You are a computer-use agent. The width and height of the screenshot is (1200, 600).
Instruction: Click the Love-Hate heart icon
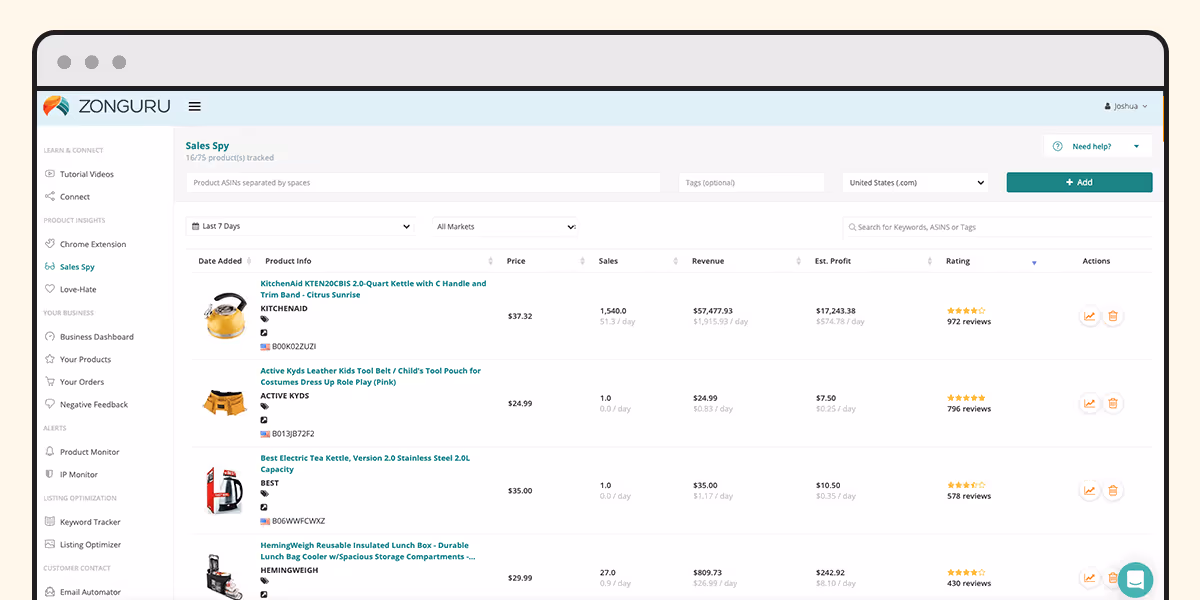point(50,289)
